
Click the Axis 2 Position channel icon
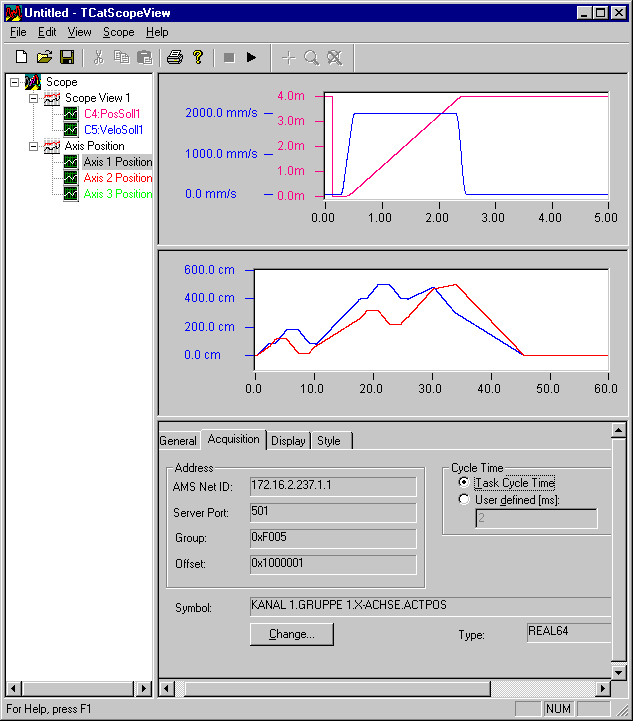click(71, 178)
